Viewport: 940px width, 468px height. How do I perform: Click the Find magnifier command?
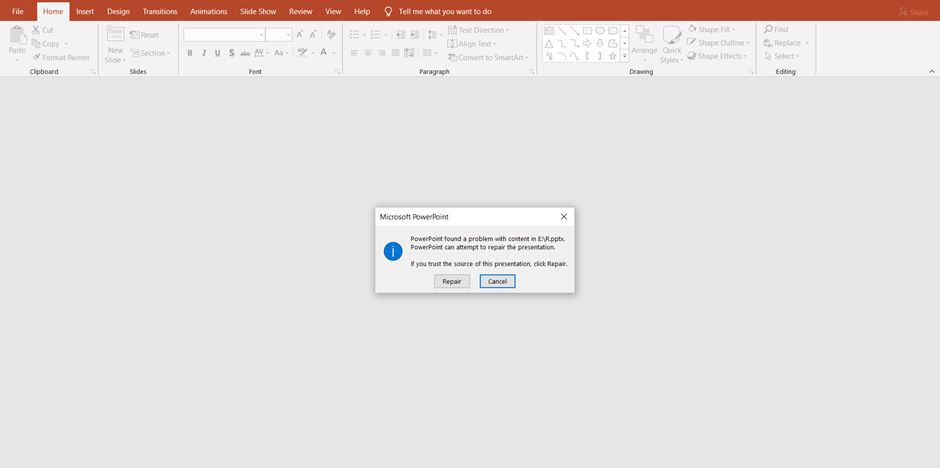click(776, 29)
